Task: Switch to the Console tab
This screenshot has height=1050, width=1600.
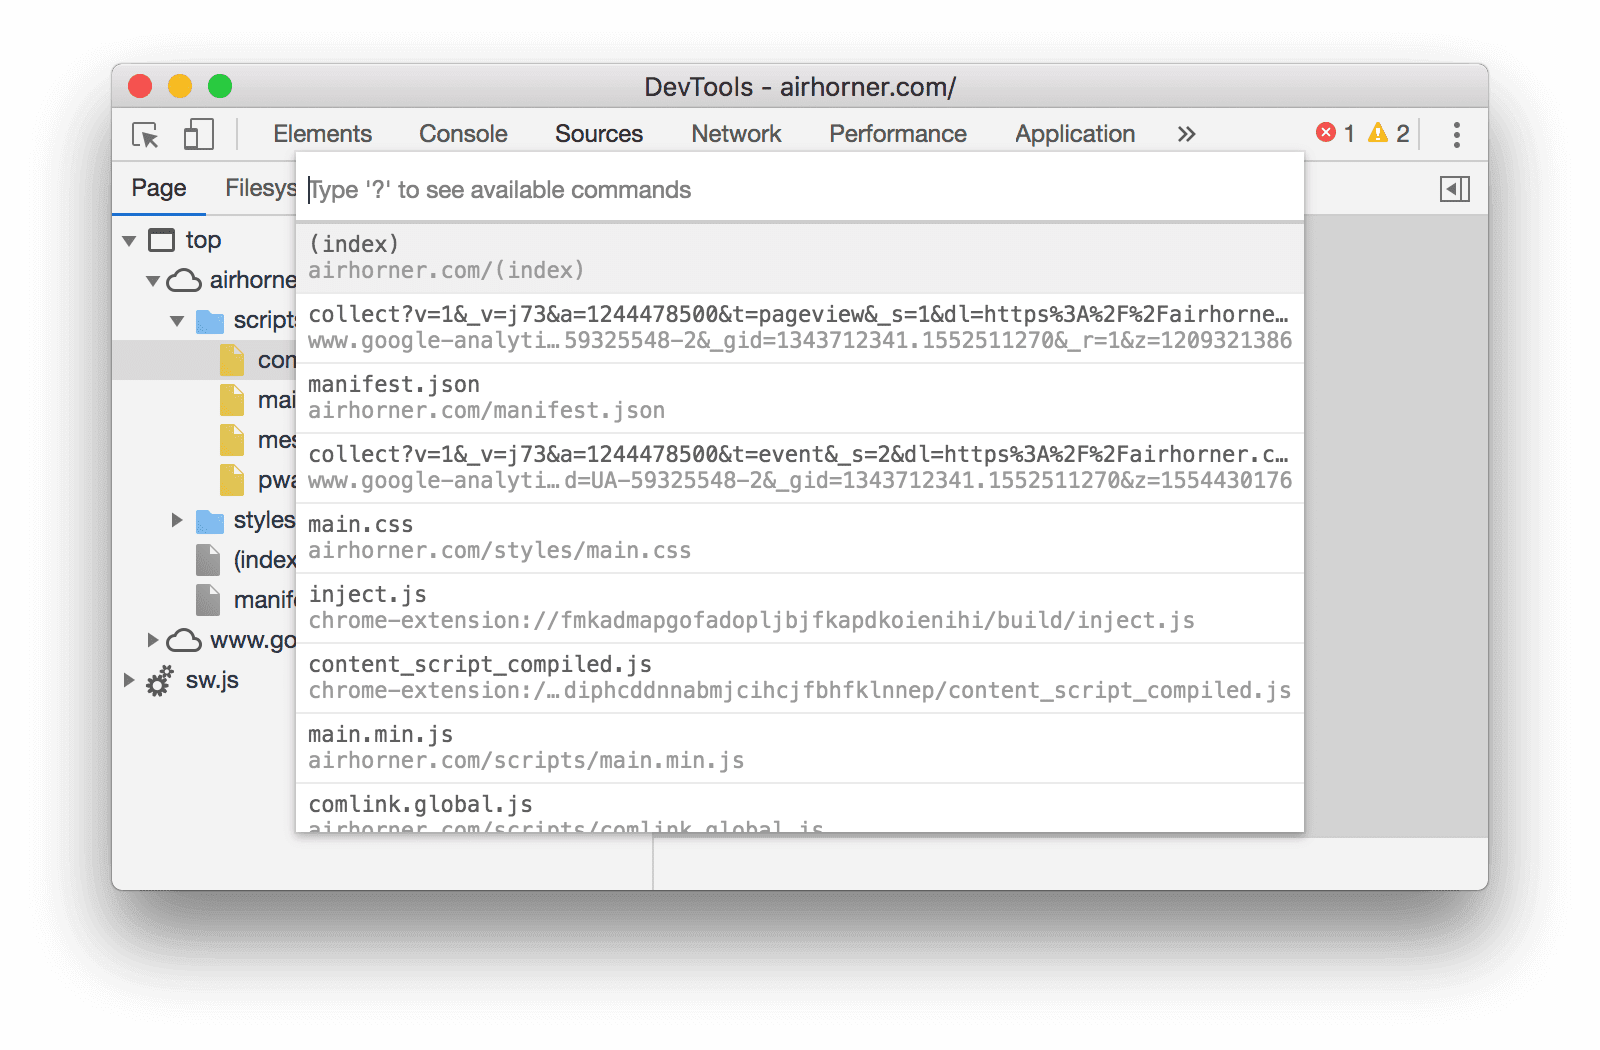Action: (x=463, y=133)
